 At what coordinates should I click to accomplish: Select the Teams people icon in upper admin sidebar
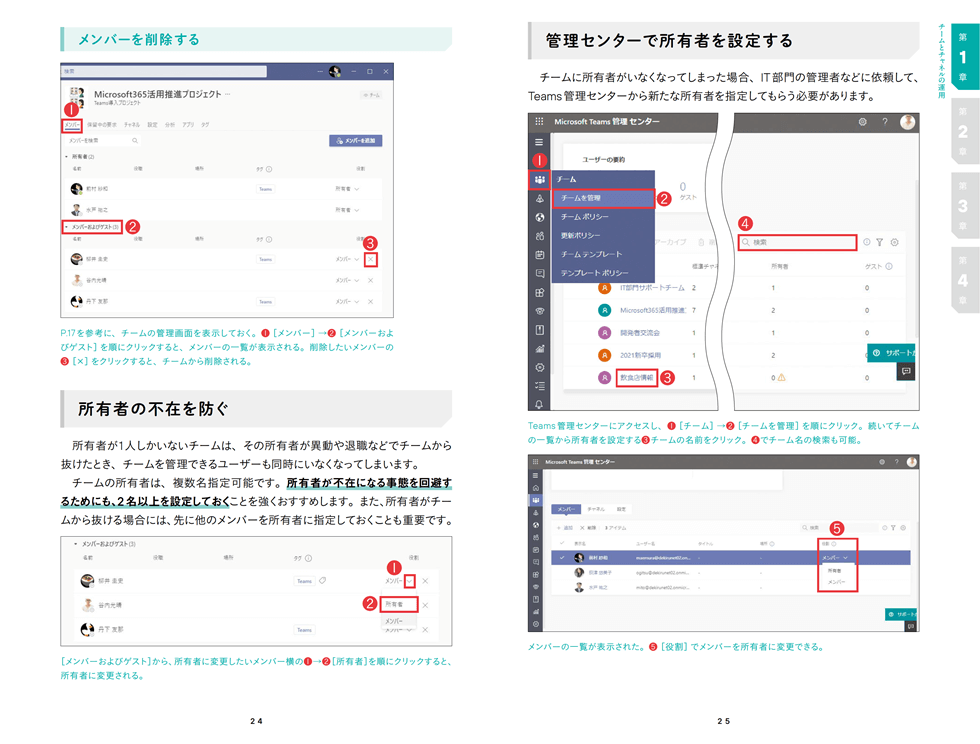539,179
